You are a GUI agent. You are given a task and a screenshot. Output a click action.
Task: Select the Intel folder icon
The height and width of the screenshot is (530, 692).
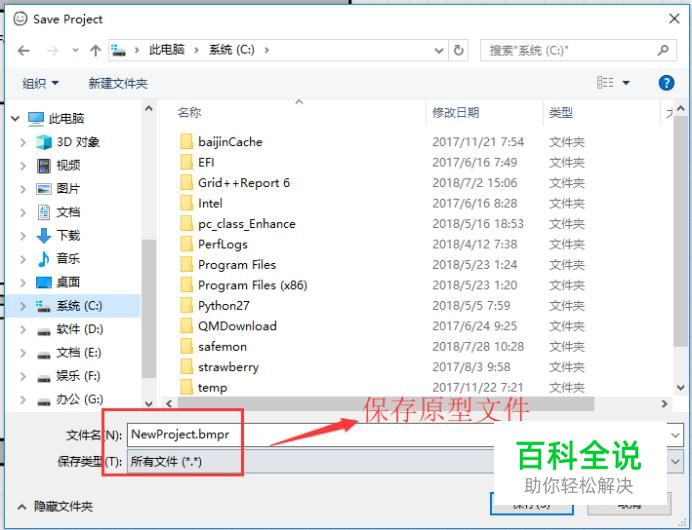coord(187,203)
